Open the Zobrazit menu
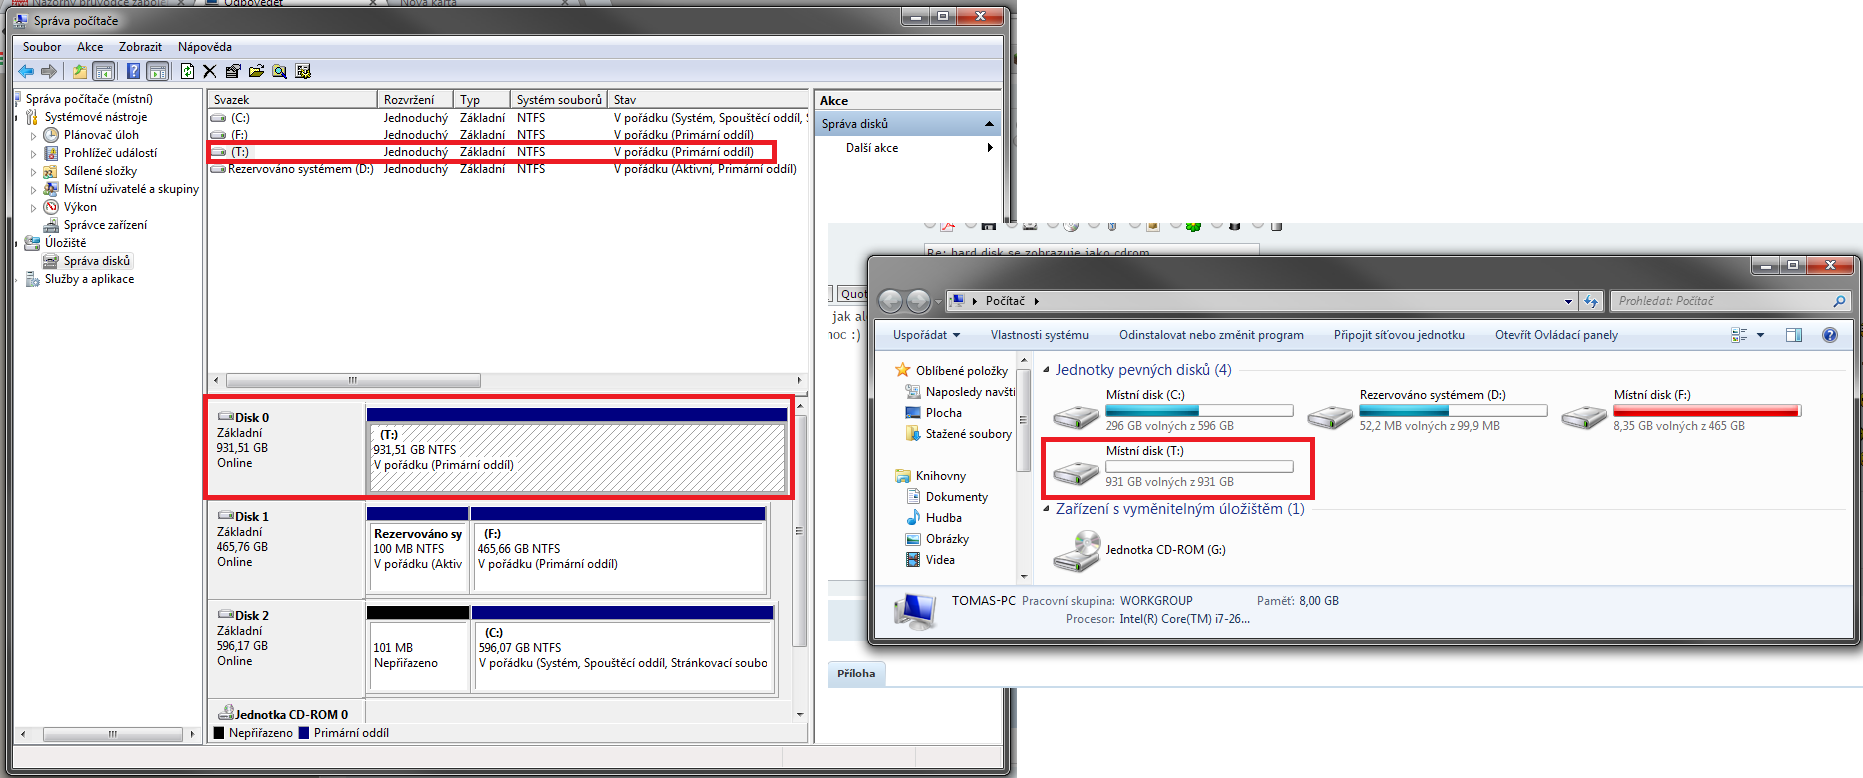Image resolution: width=1863 pixels, height=778 pixels. tap(140, 47)
